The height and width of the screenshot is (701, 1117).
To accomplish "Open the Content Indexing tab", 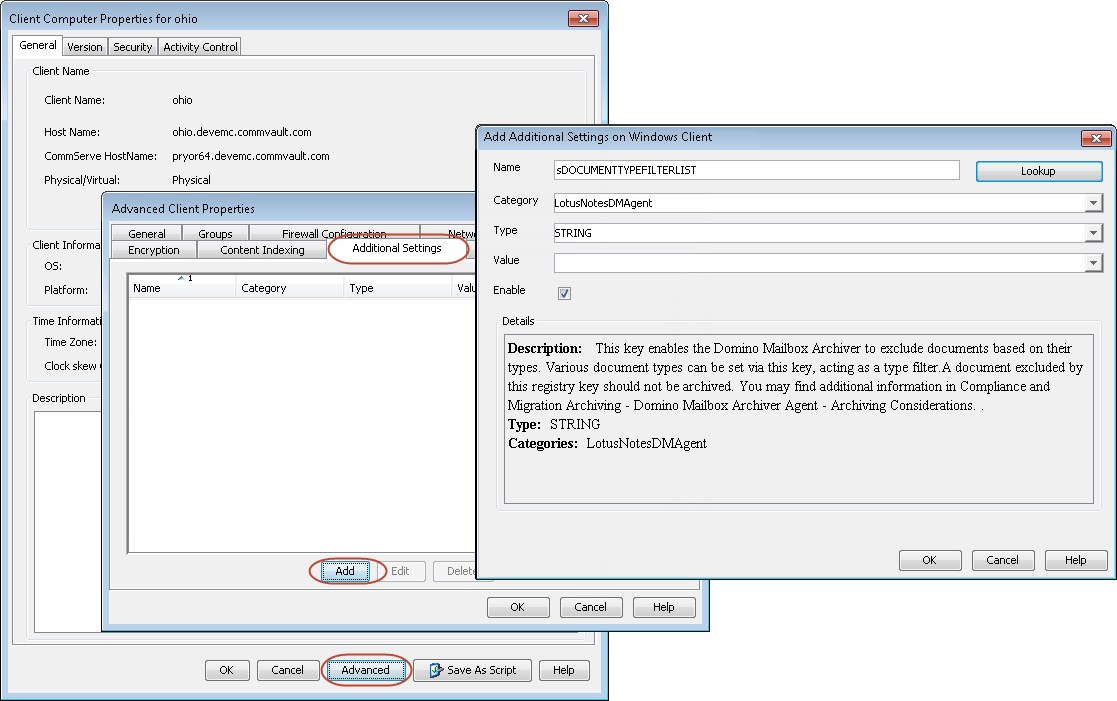I will [x=262, y=250].
